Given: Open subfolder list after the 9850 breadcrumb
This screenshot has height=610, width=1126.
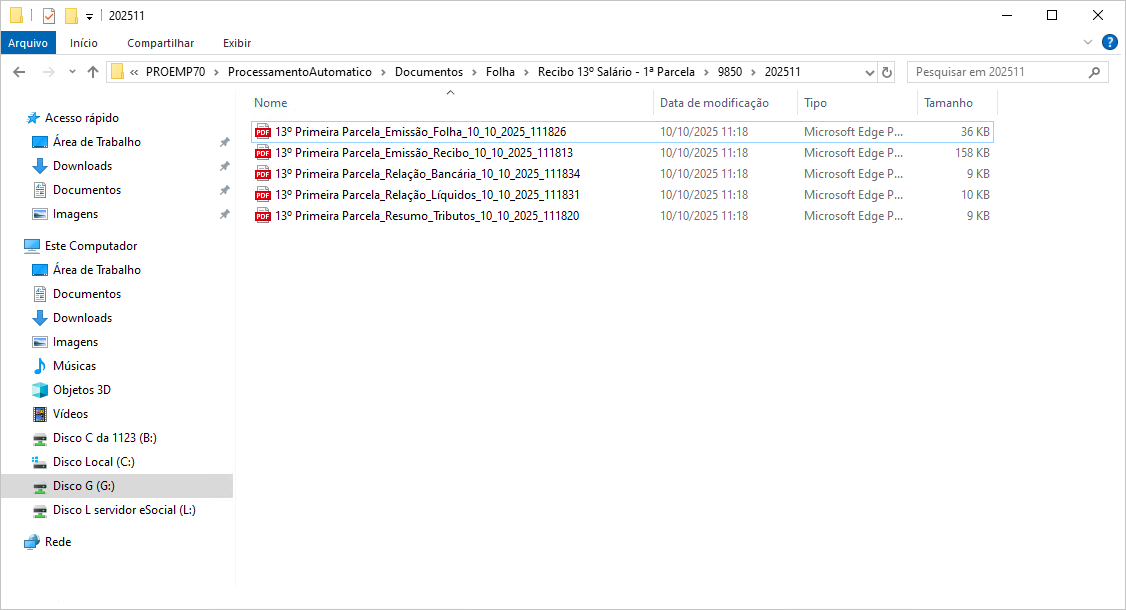Looking at the screenshot, I should 753,72.
